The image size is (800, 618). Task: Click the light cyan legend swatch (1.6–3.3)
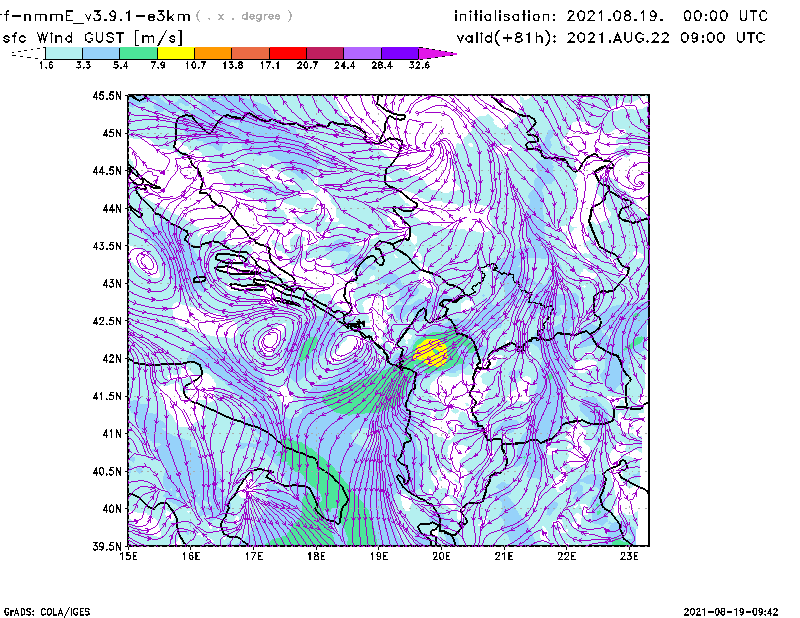tap(64, 53)
